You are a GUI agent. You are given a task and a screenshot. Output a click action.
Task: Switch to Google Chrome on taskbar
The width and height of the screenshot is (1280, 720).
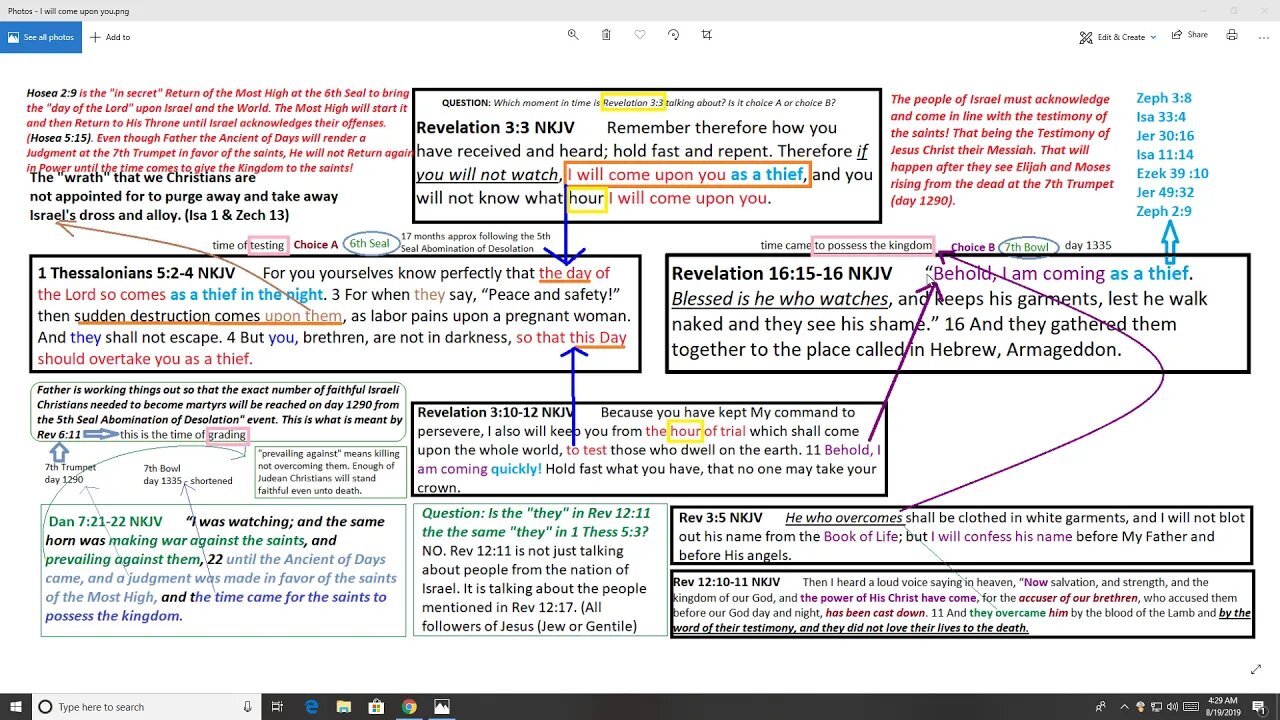tap(409, 706)
